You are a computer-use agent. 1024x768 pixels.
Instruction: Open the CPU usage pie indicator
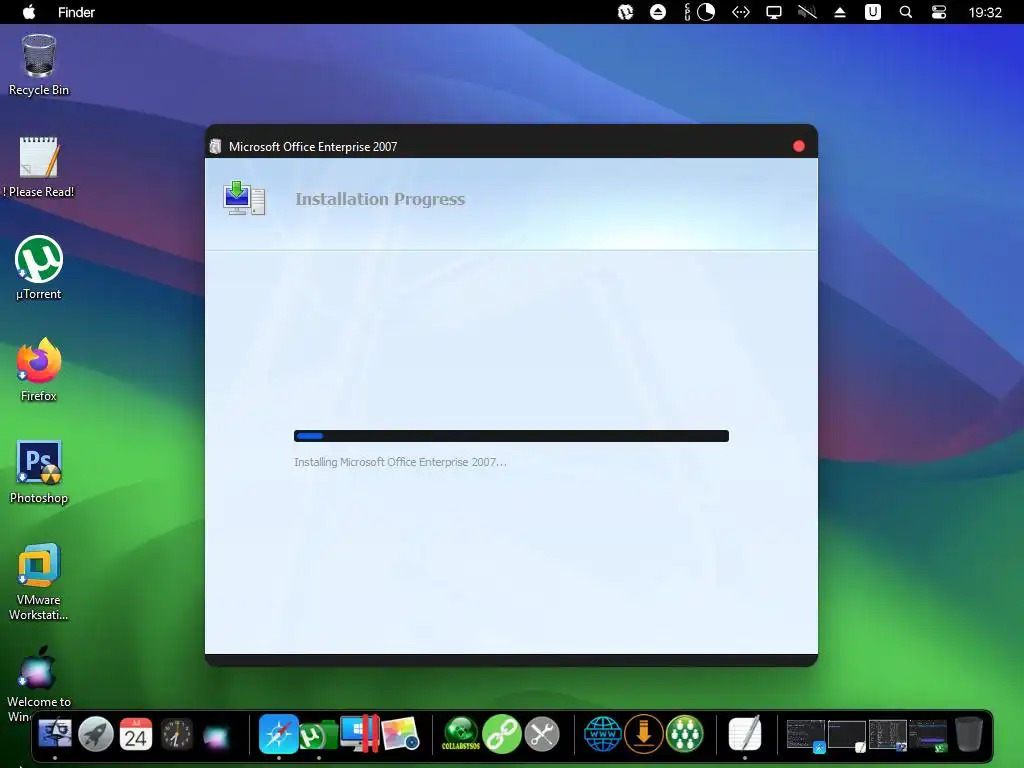click(706, 12)
